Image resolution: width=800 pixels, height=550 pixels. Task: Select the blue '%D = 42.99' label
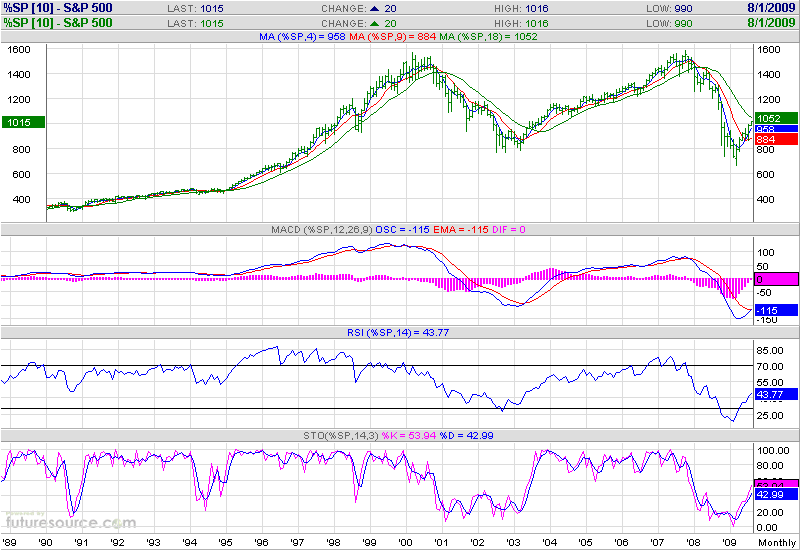(x=467, y=436)
